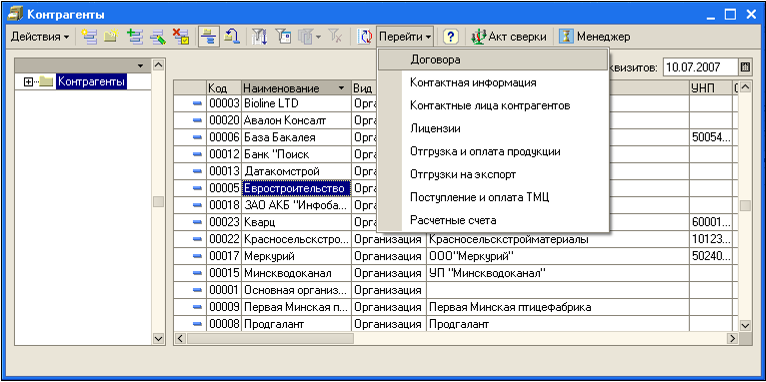Select Контактная информация menu item
The height and width of the screenshot is (382, 766).
493,83
